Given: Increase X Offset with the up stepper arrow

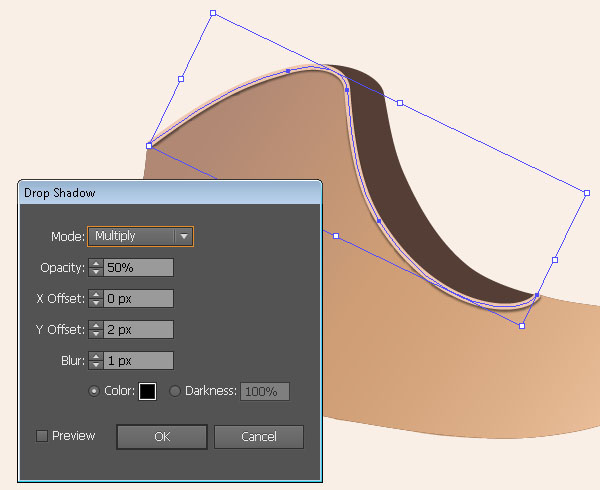Looking at the screenshot, I should tap(96, 294).
